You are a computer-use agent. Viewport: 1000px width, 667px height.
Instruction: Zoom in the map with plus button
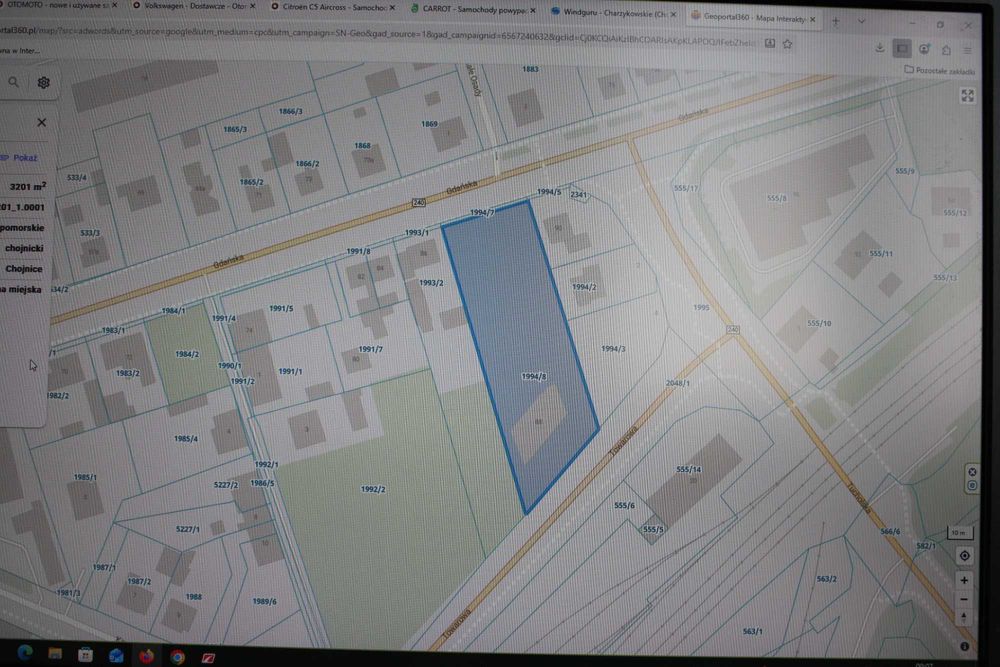click(x=964, y=580)
